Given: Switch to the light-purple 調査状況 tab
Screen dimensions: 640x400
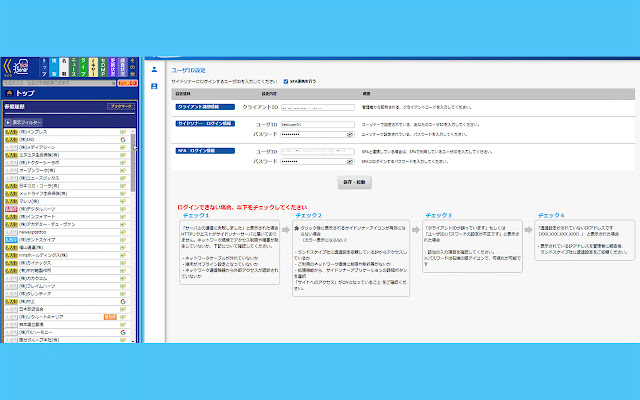Looking at the screenshot, I should pos(122,67).
